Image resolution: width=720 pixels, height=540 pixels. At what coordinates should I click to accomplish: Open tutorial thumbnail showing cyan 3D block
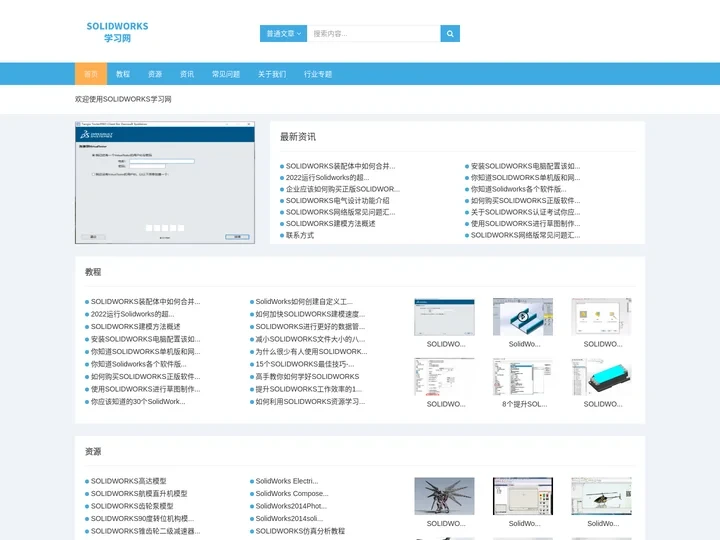(602, 377)
